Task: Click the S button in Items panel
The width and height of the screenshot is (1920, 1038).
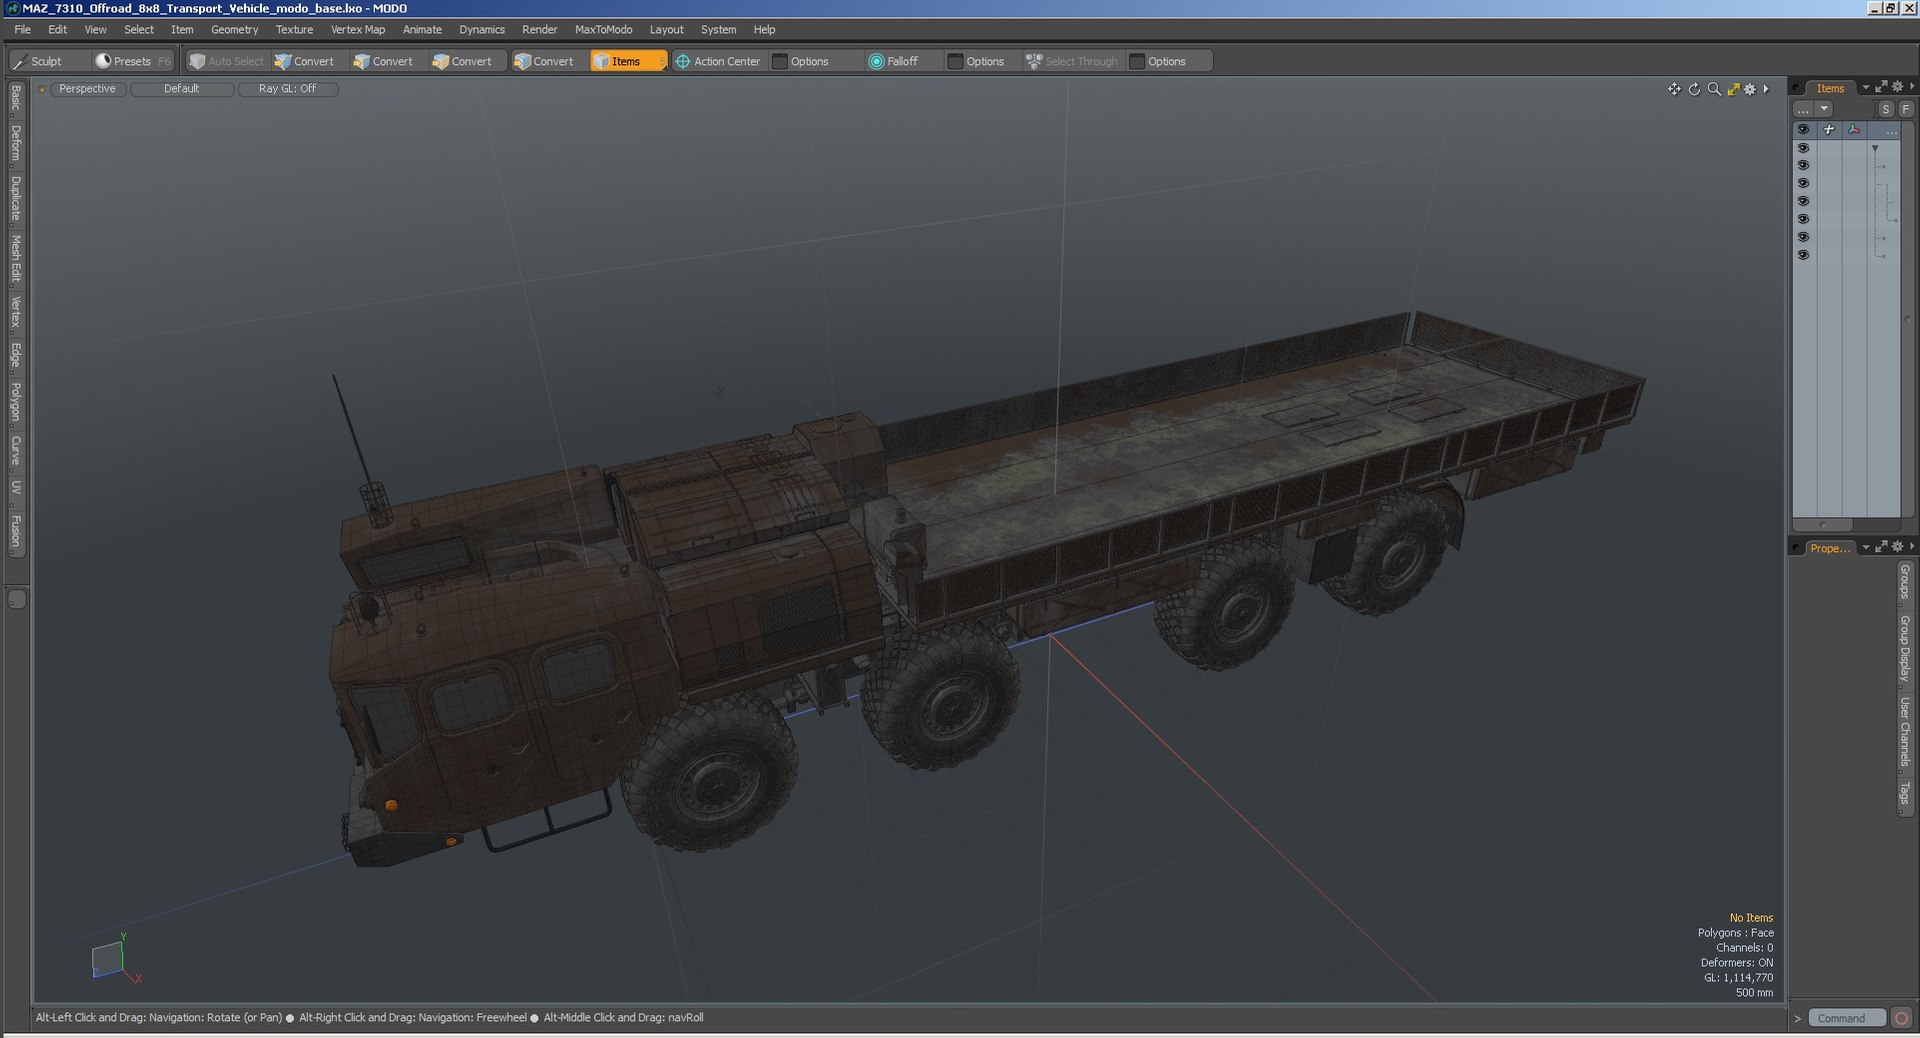Action: (x=1886, y=109)
